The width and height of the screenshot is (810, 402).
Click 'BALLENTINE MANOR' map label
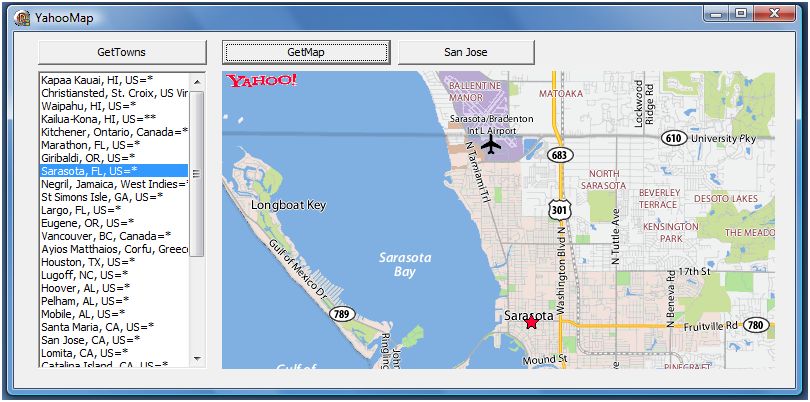(475, 91)
